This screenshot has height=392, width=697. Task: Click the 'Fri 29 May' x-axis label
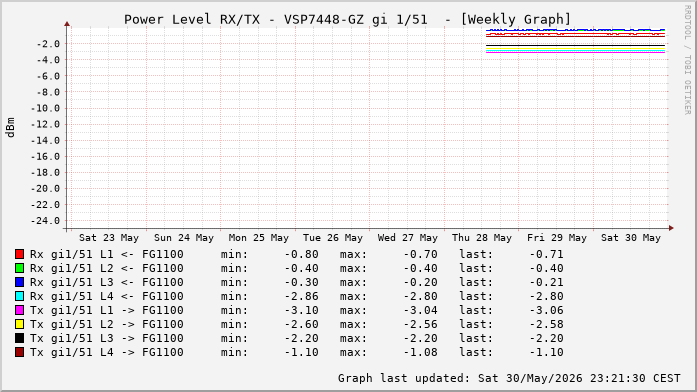pos(557,238)
